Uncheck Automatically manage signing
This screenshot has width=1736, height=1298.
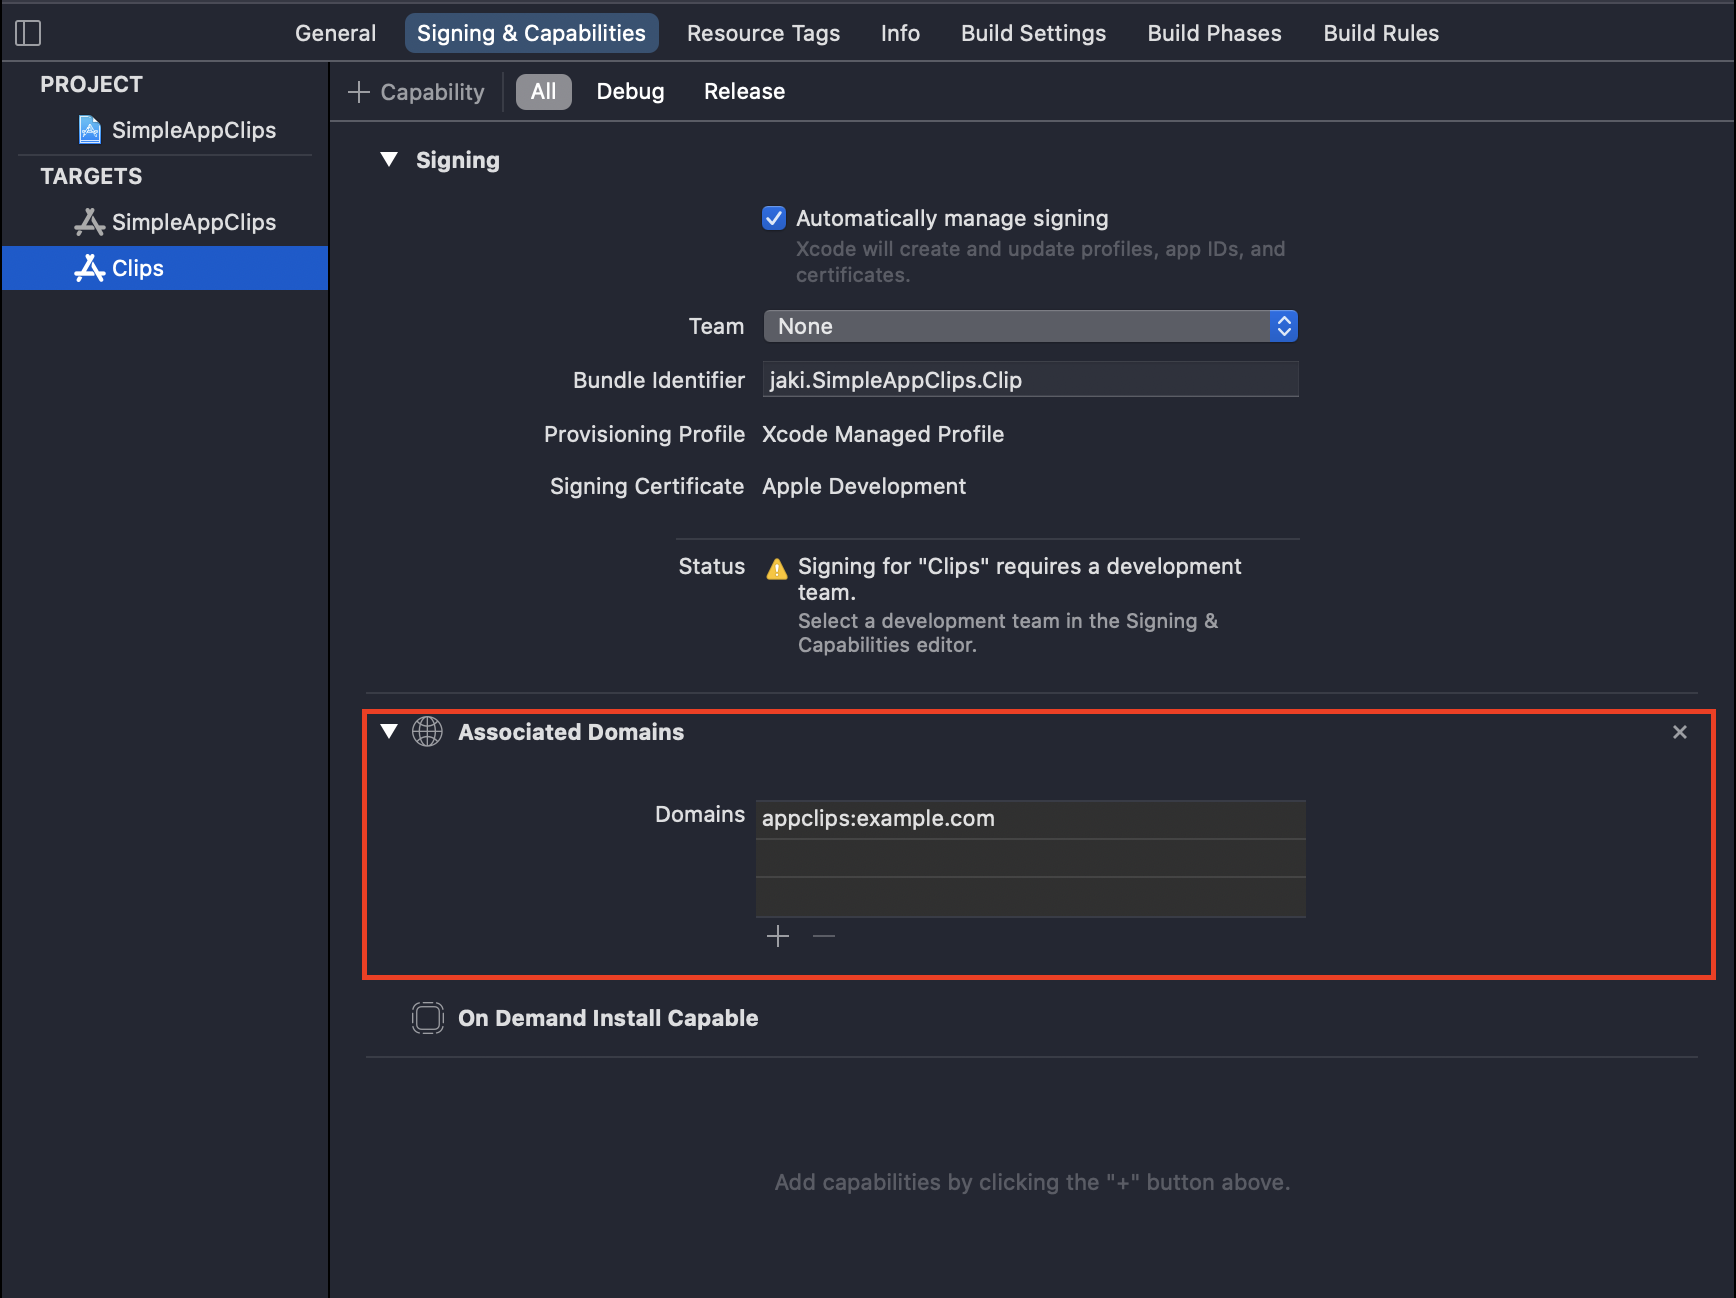[774, 218]
